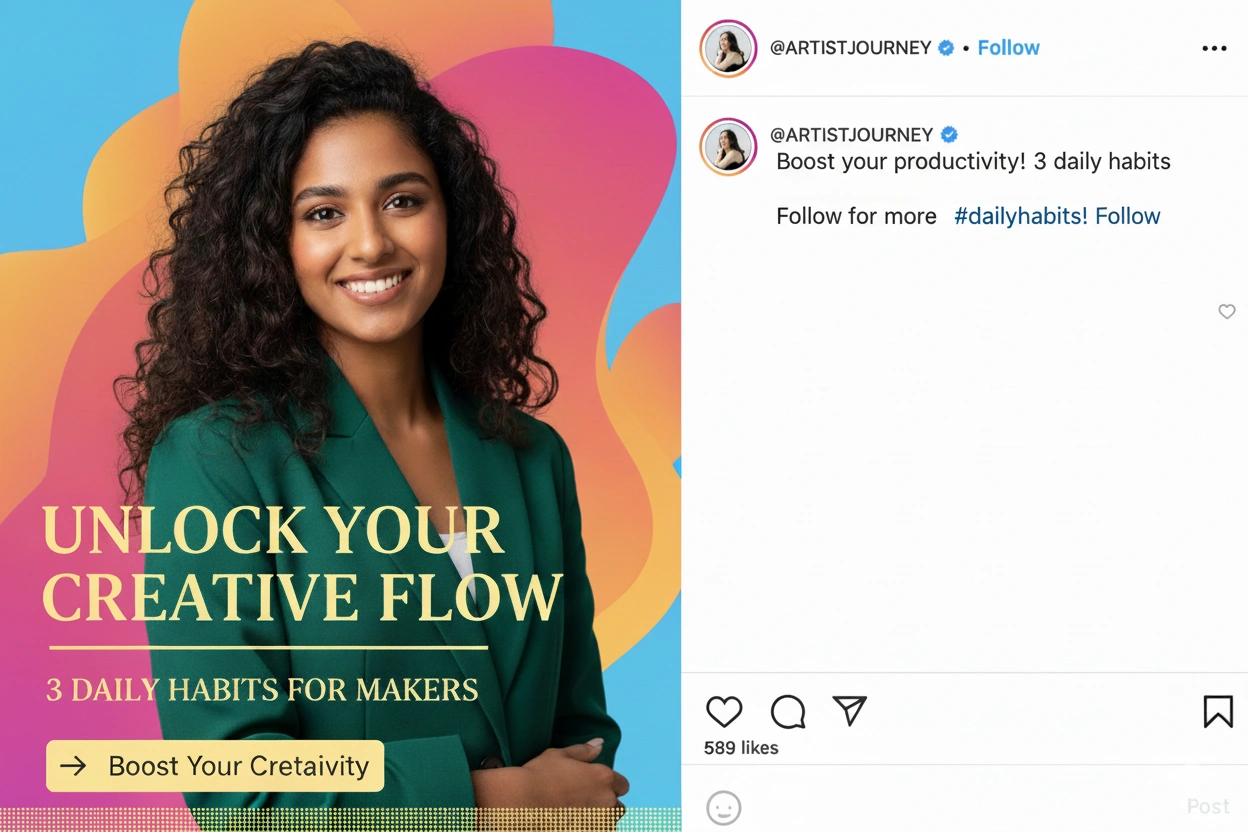
Task: Toggle like state on the post heart
Action: pos(724,712)
